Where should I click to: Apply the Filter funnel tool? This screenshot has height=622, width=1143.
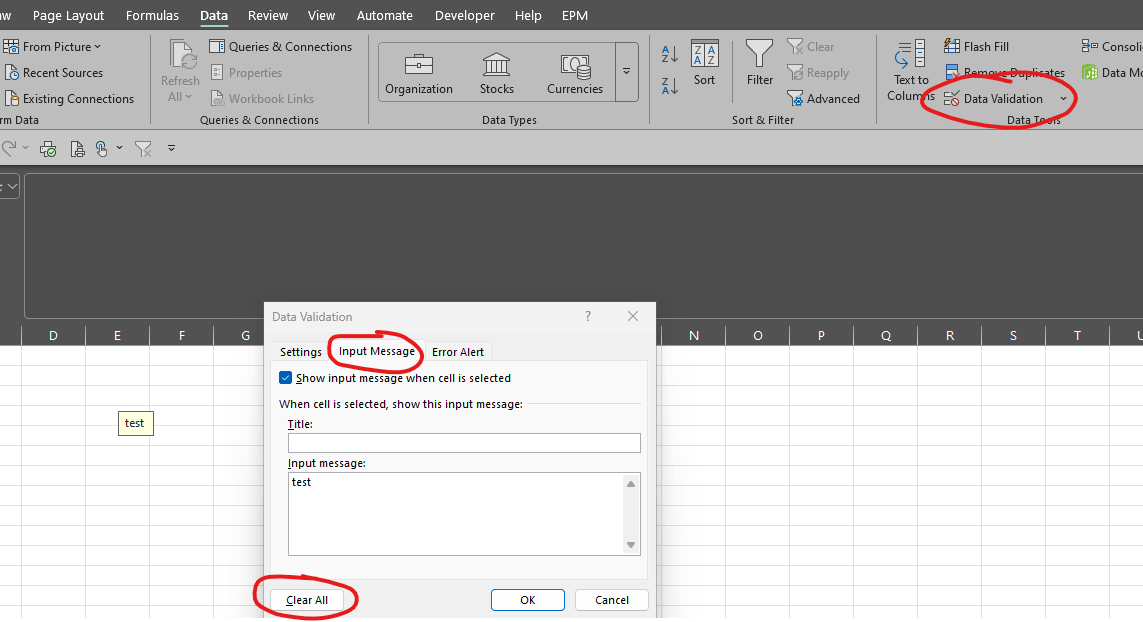(760, 63)
